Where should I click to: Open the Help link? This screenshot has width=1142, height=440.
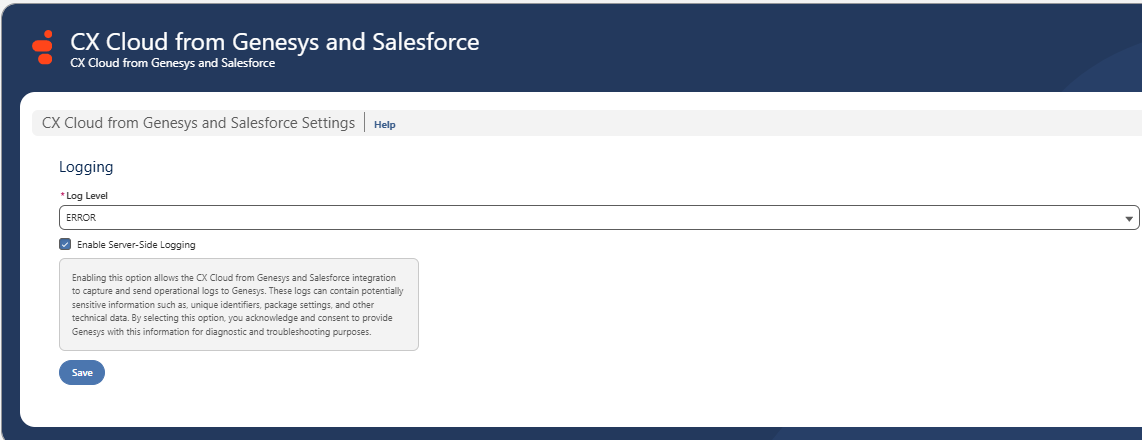click(x=385, y=125)
